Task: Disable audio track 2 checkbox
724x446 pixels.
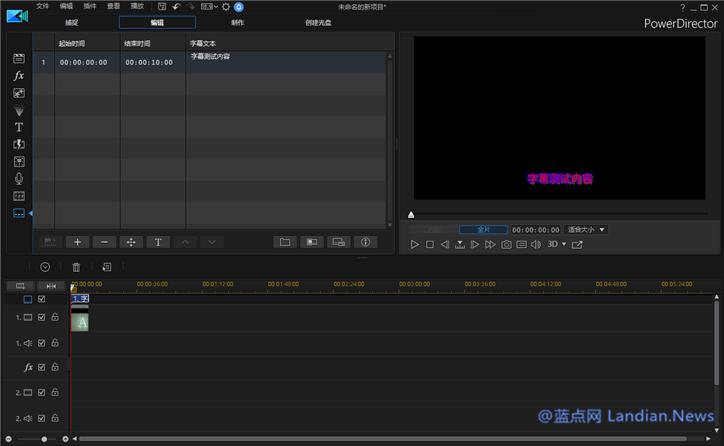Action: tap(42, 419)
